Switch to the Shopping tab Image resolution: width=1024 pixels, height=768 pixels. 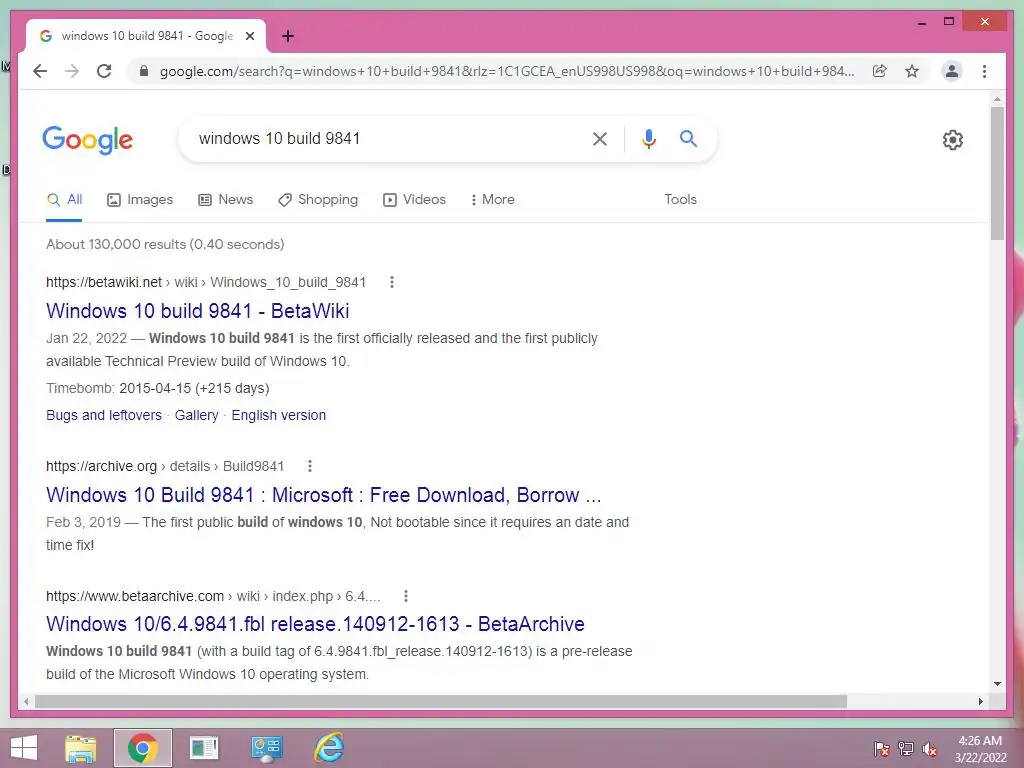click(x=318, y=199)
